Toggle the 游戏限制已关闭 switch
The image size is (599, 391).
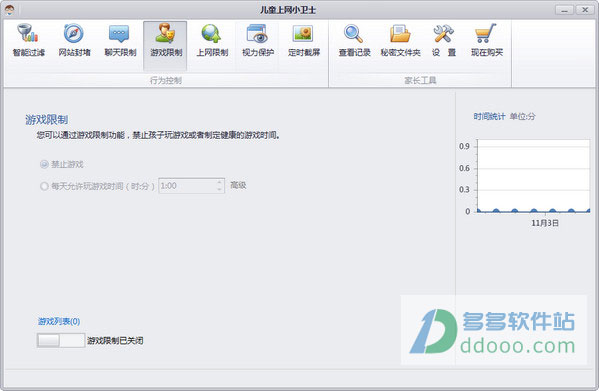point(61,340)
